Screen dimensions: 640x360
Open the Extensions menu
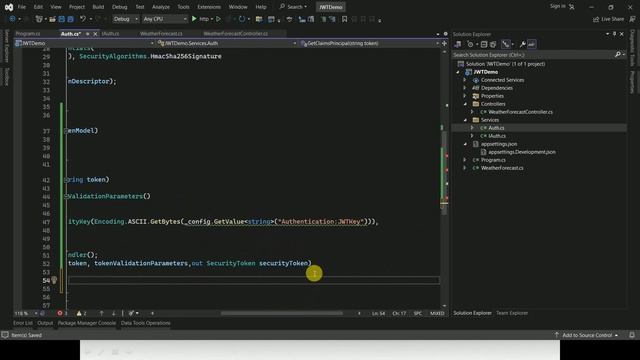209,7
